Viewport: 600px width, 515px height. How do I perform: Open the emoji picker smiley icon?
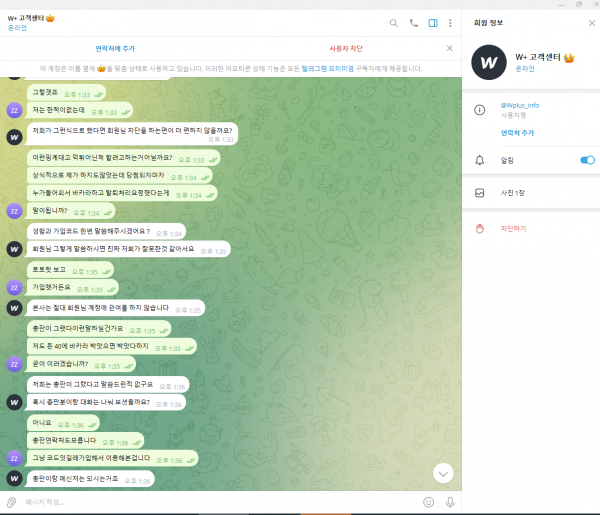click(429, 501)
